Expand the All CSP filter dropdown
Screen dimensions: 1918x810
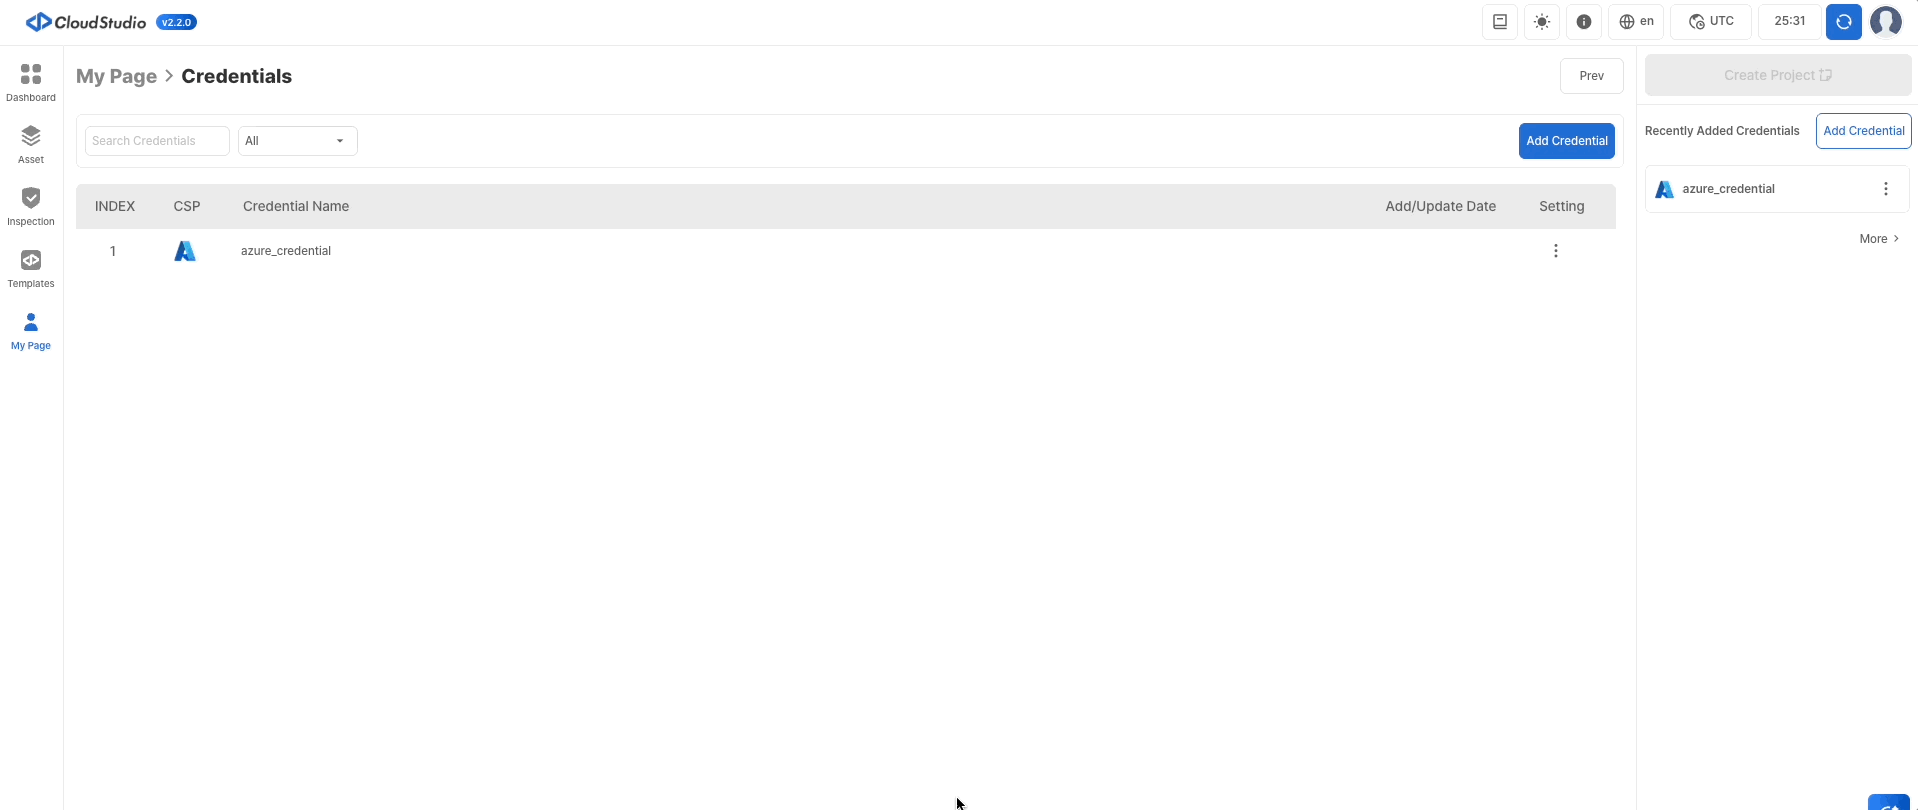(297, 141)
